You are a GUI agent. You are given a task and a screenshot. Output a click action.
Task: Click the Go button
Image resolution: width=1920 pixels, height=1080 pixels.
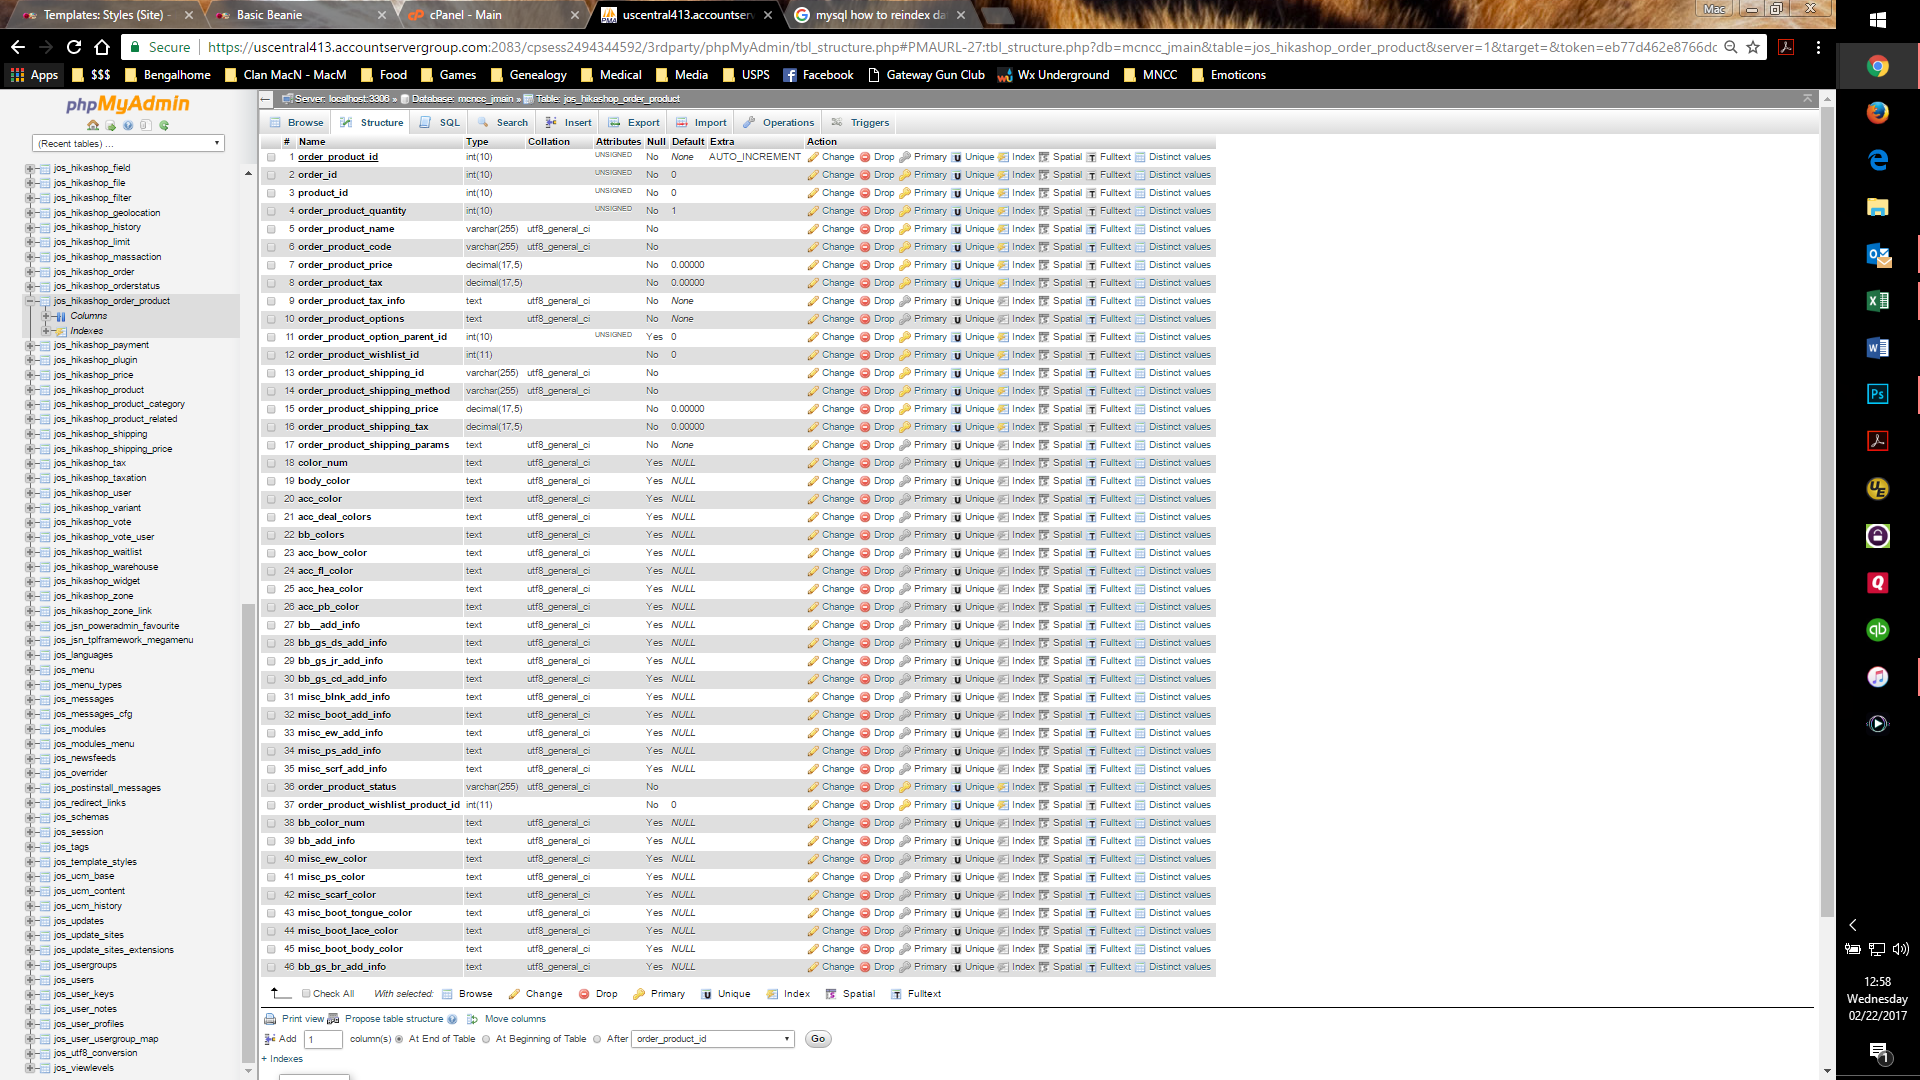(817, 1039)
